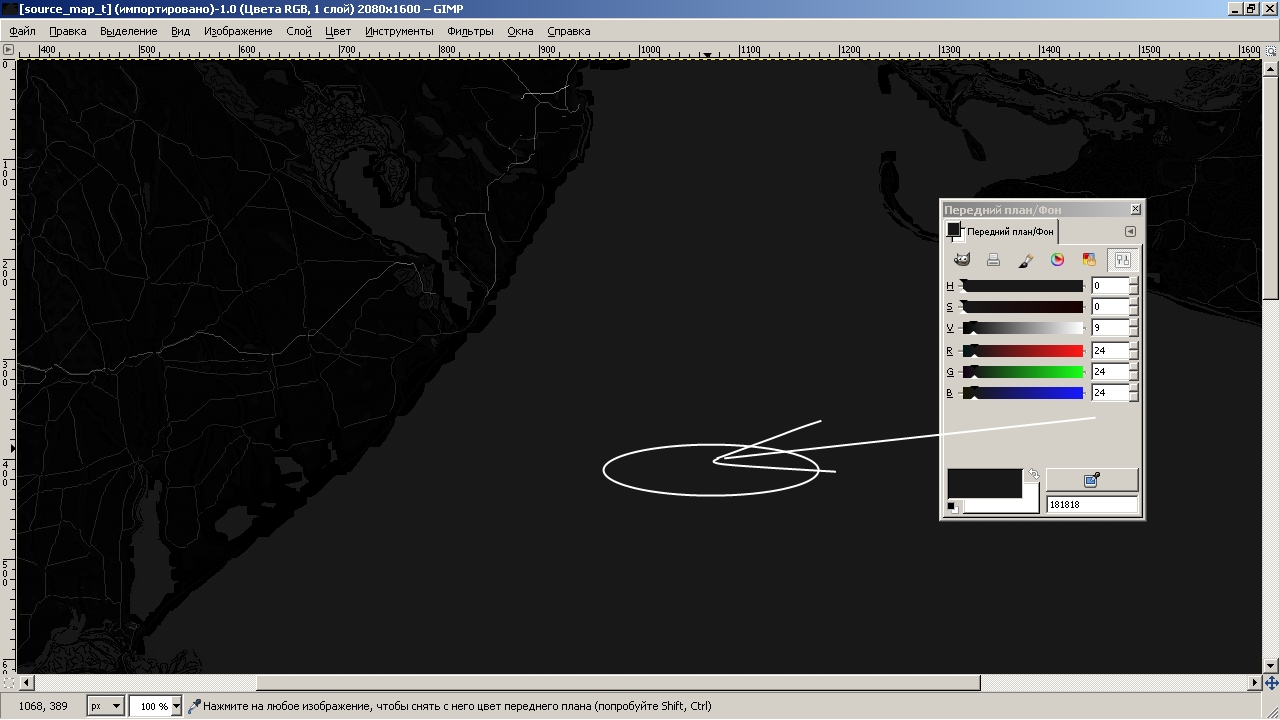Open the Watercolor brush color selector
This screenshot has width=1280, height=720.
(1025, 260)
